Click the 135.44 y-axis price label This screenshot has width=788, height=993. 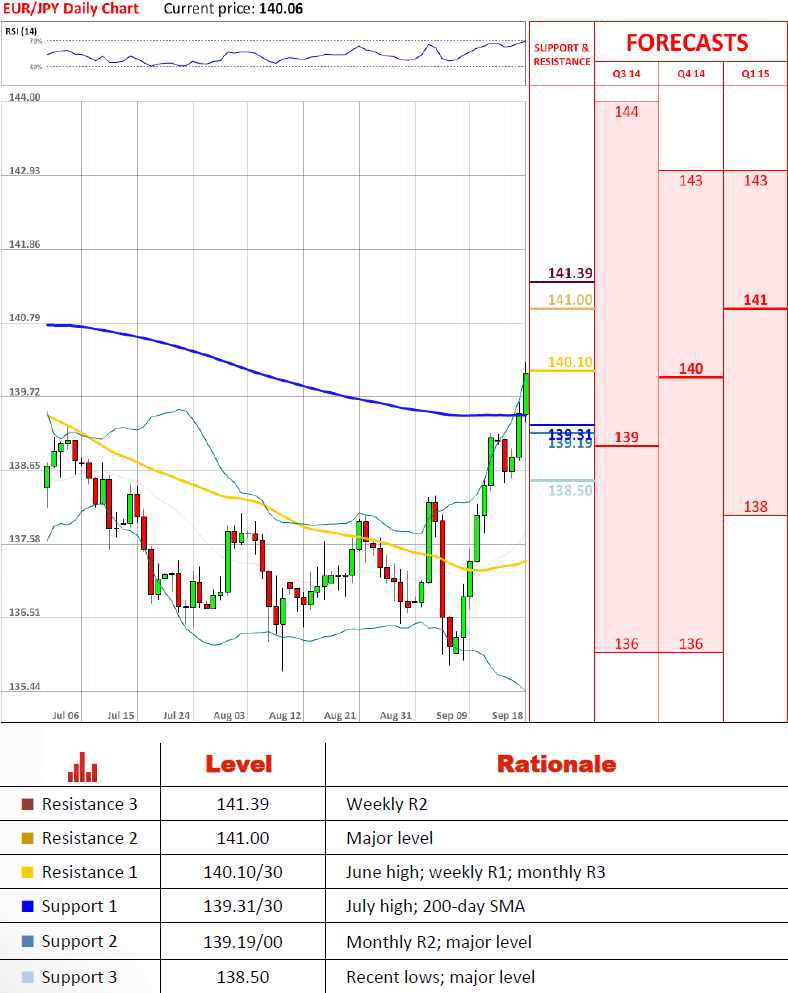coord(24,686)
